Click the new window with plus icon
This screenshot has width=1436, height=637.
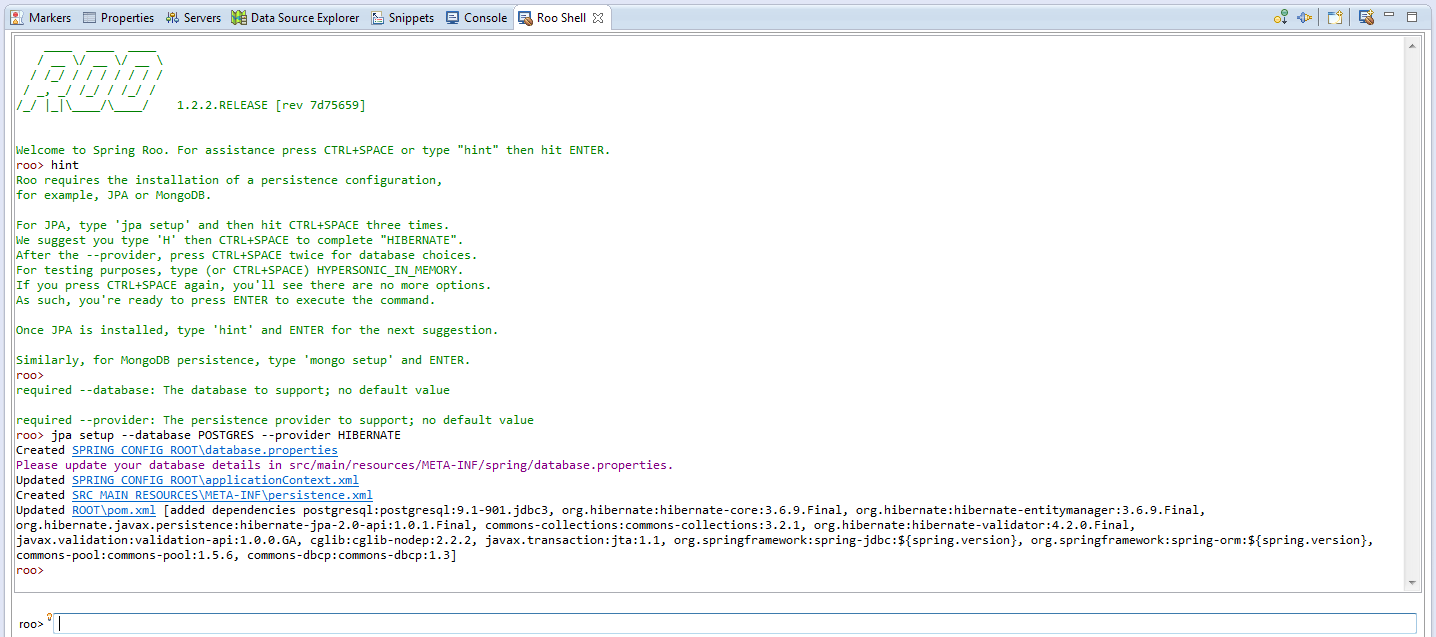coord(1334,17)
